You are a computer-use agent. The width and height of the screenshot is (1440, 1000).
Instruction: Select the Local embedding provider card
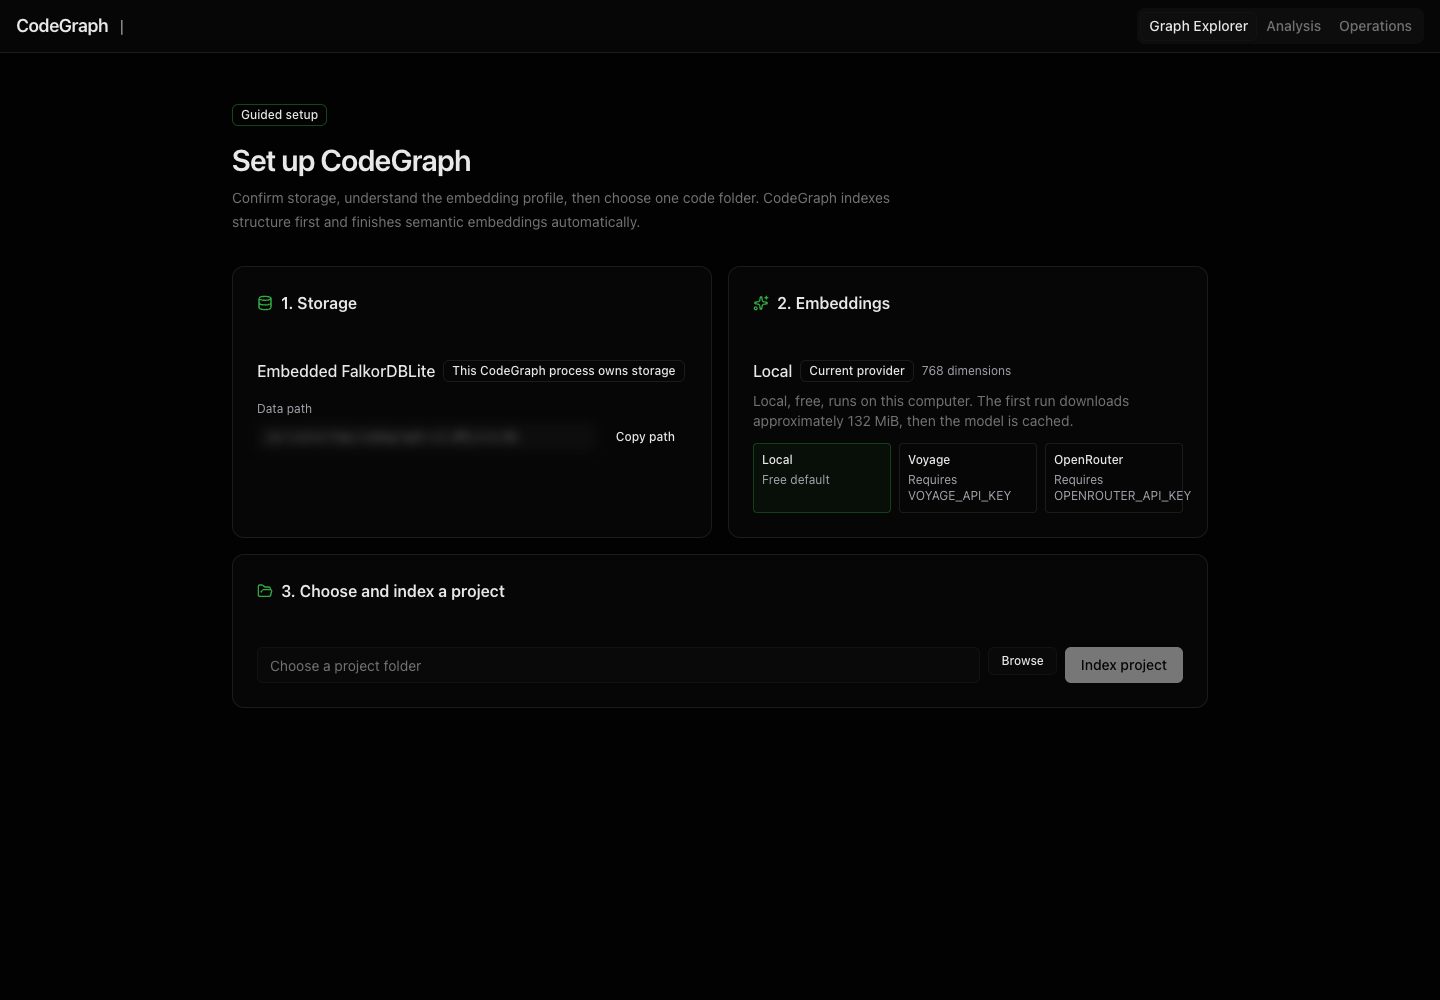822,478
